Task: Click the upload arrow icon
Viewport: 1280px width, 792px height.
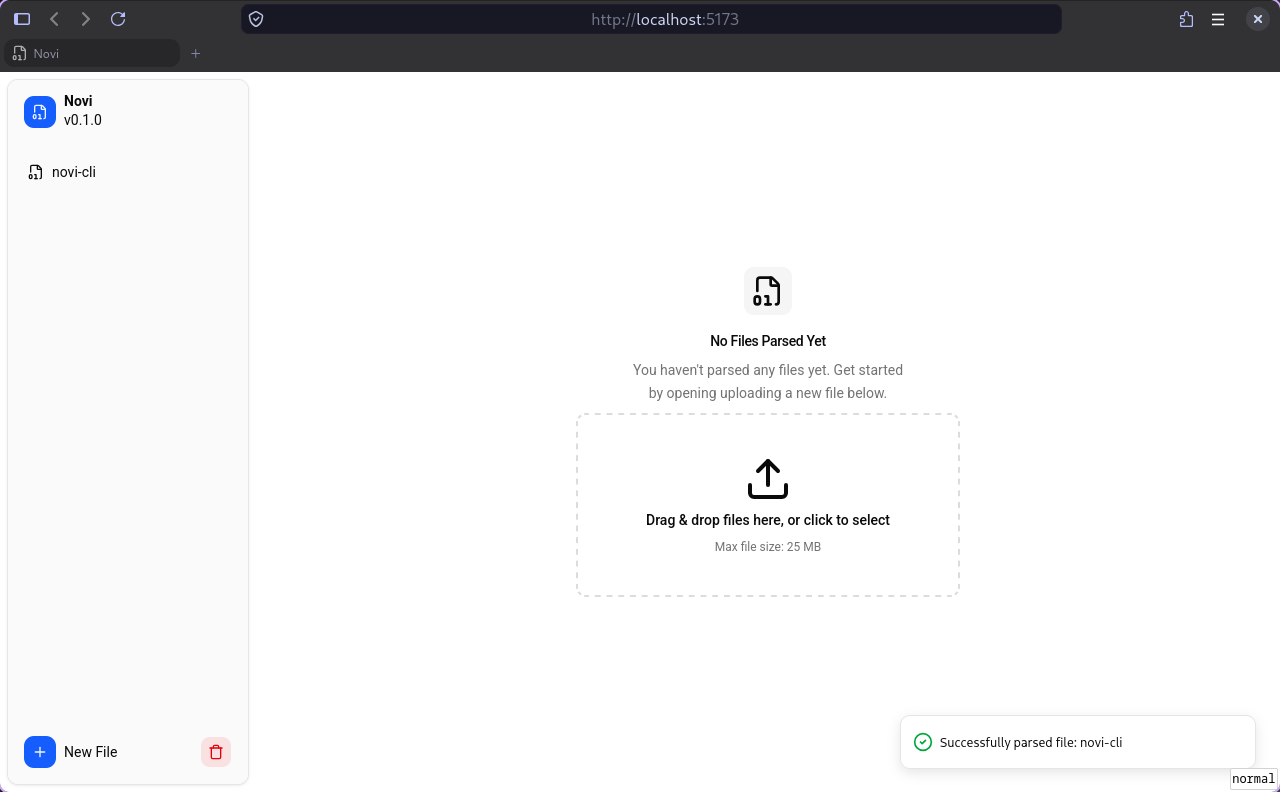Action: [768, 479]
